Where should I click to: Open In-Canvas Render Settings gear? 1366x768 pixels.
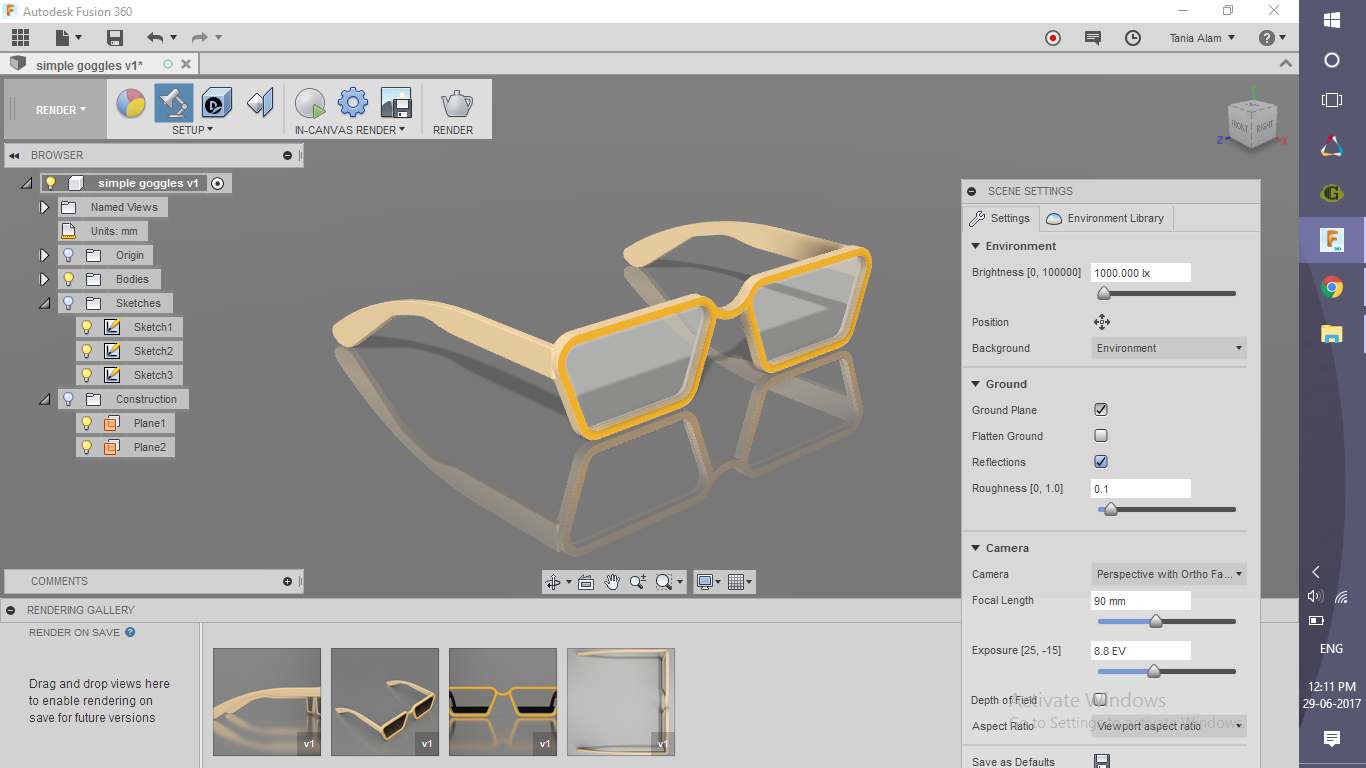[353, 103]
